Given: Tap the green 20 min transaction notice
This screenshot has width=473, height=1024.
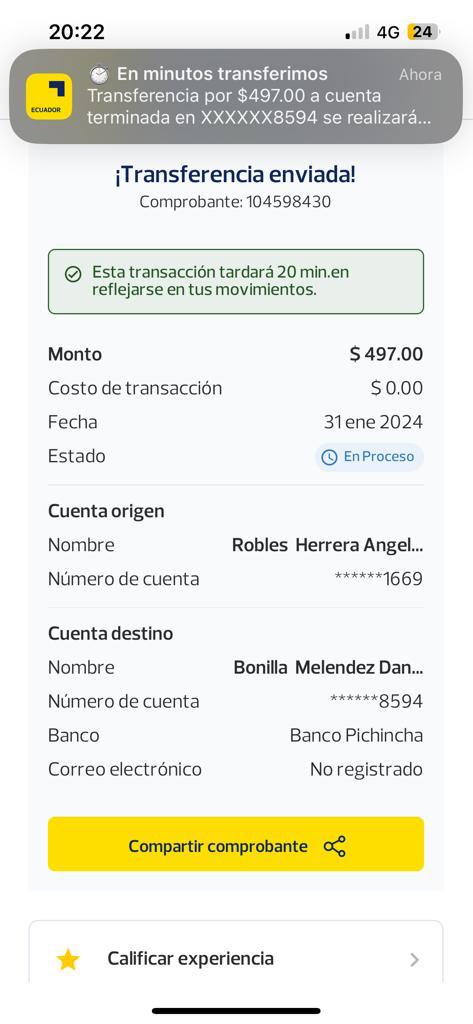Looking at the screenshot, I should pyautogui.click(x=236, y=281).
